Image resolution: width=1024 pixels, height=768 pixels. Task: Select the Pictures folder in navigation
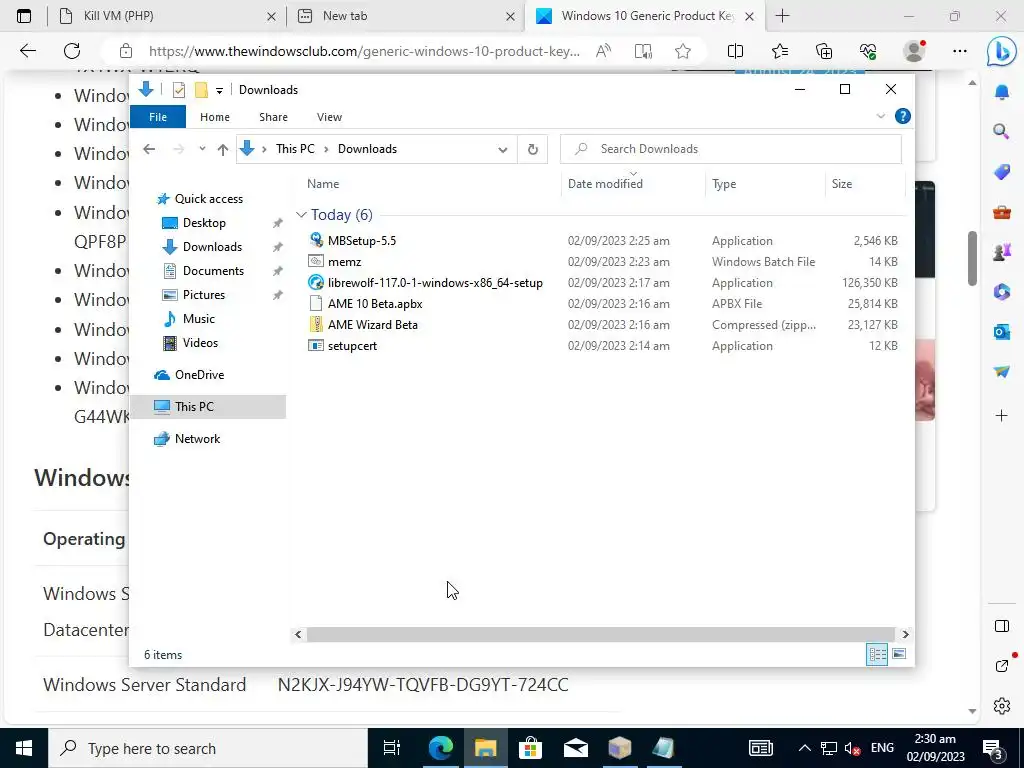(x=203, y=295)
